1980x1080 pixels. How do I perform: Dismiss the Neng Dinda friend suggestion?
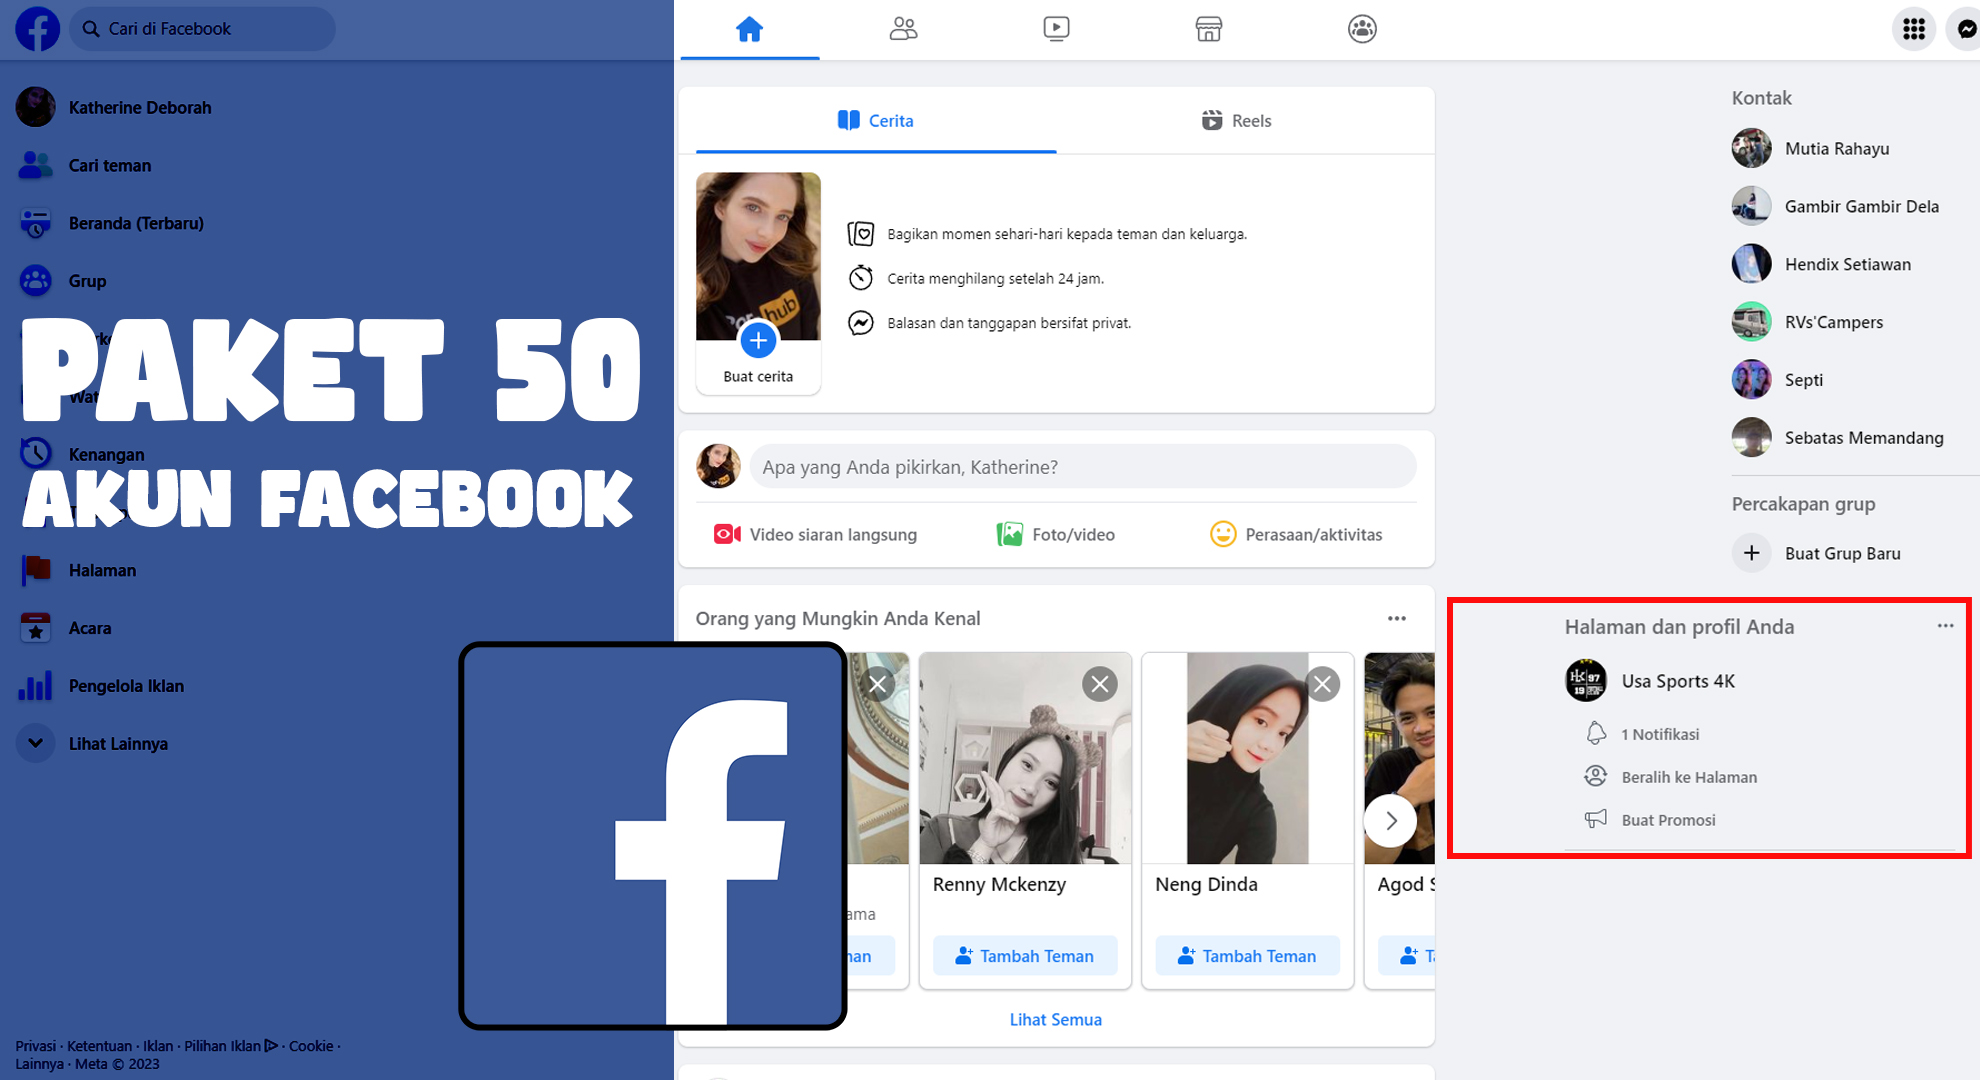[1322, 684]
